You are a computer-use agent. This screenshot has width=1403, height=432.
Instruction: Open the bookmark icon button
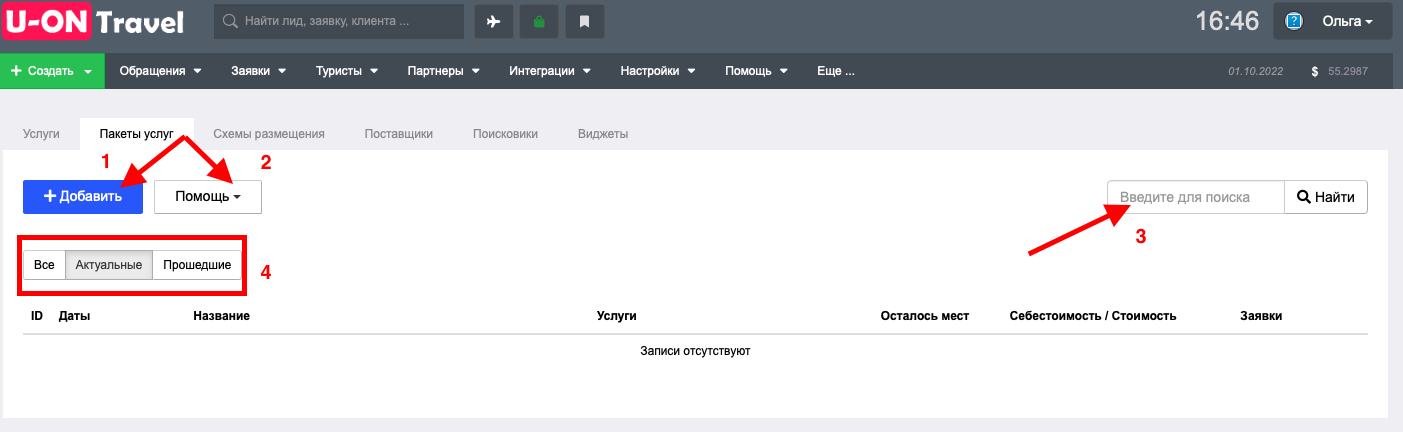point(585,21)
